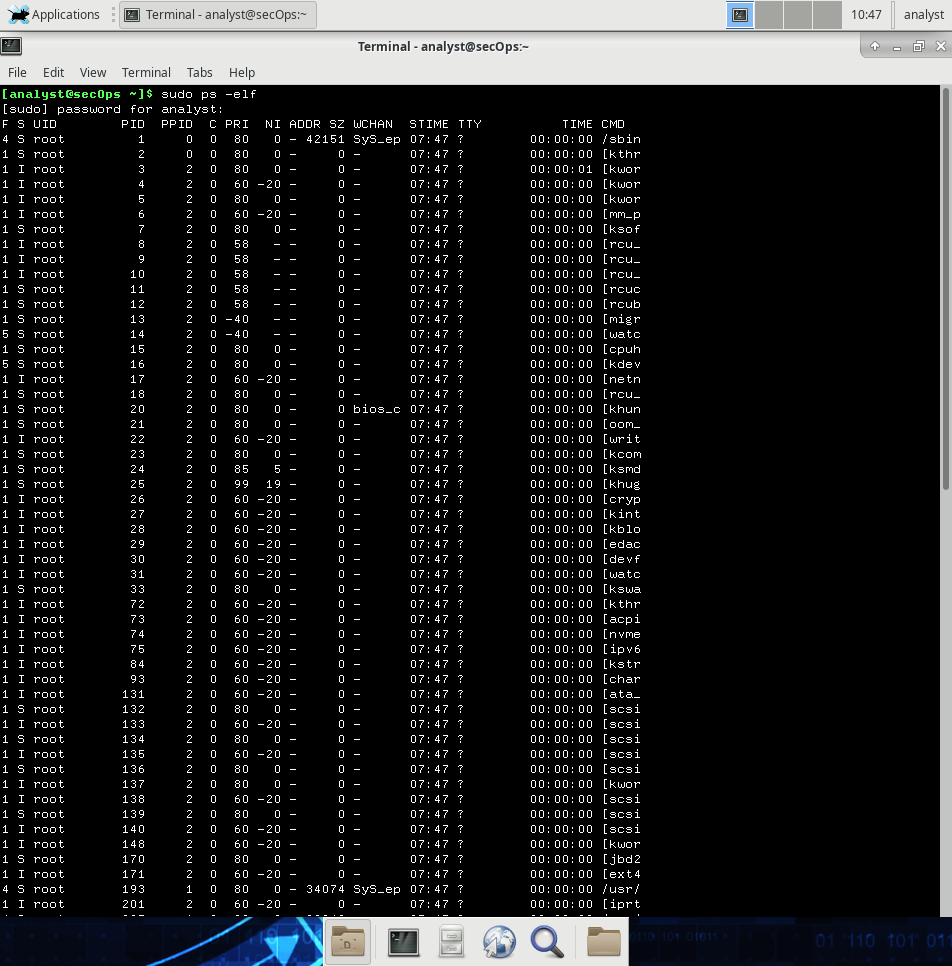Click the [analyst@secOps ~]$ prompt
952x966 pixels.
point(77,94)
